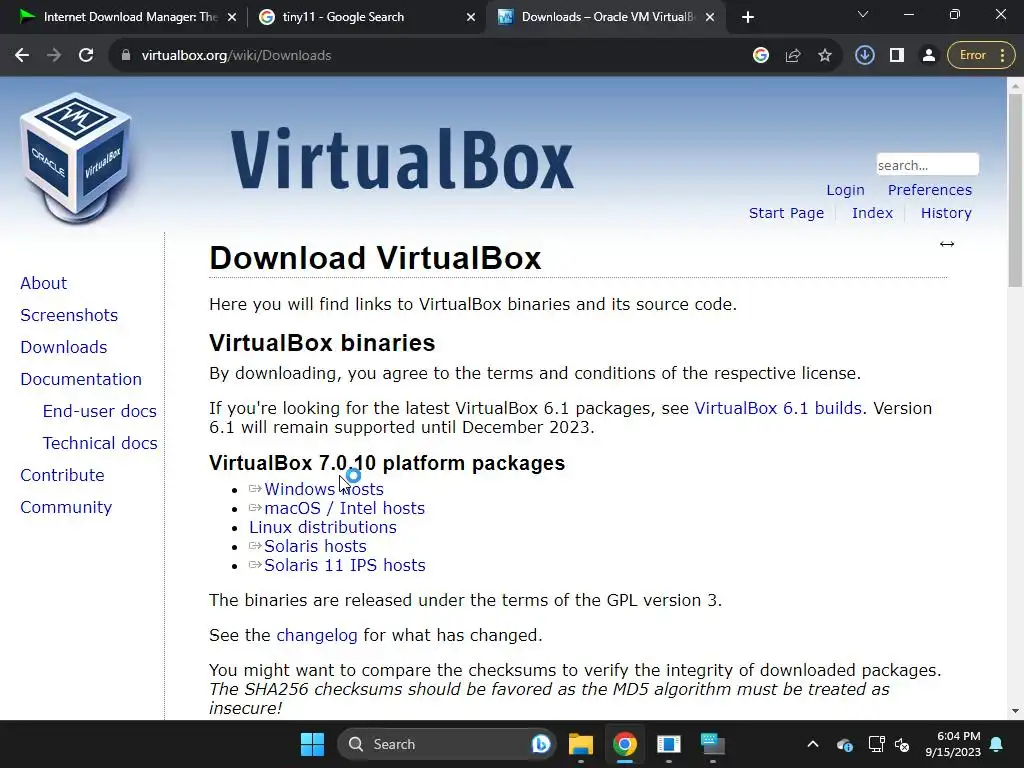Click scrollbar down arrow
This screenshot has height=768, width=1024.
(x=1015, y=711)
